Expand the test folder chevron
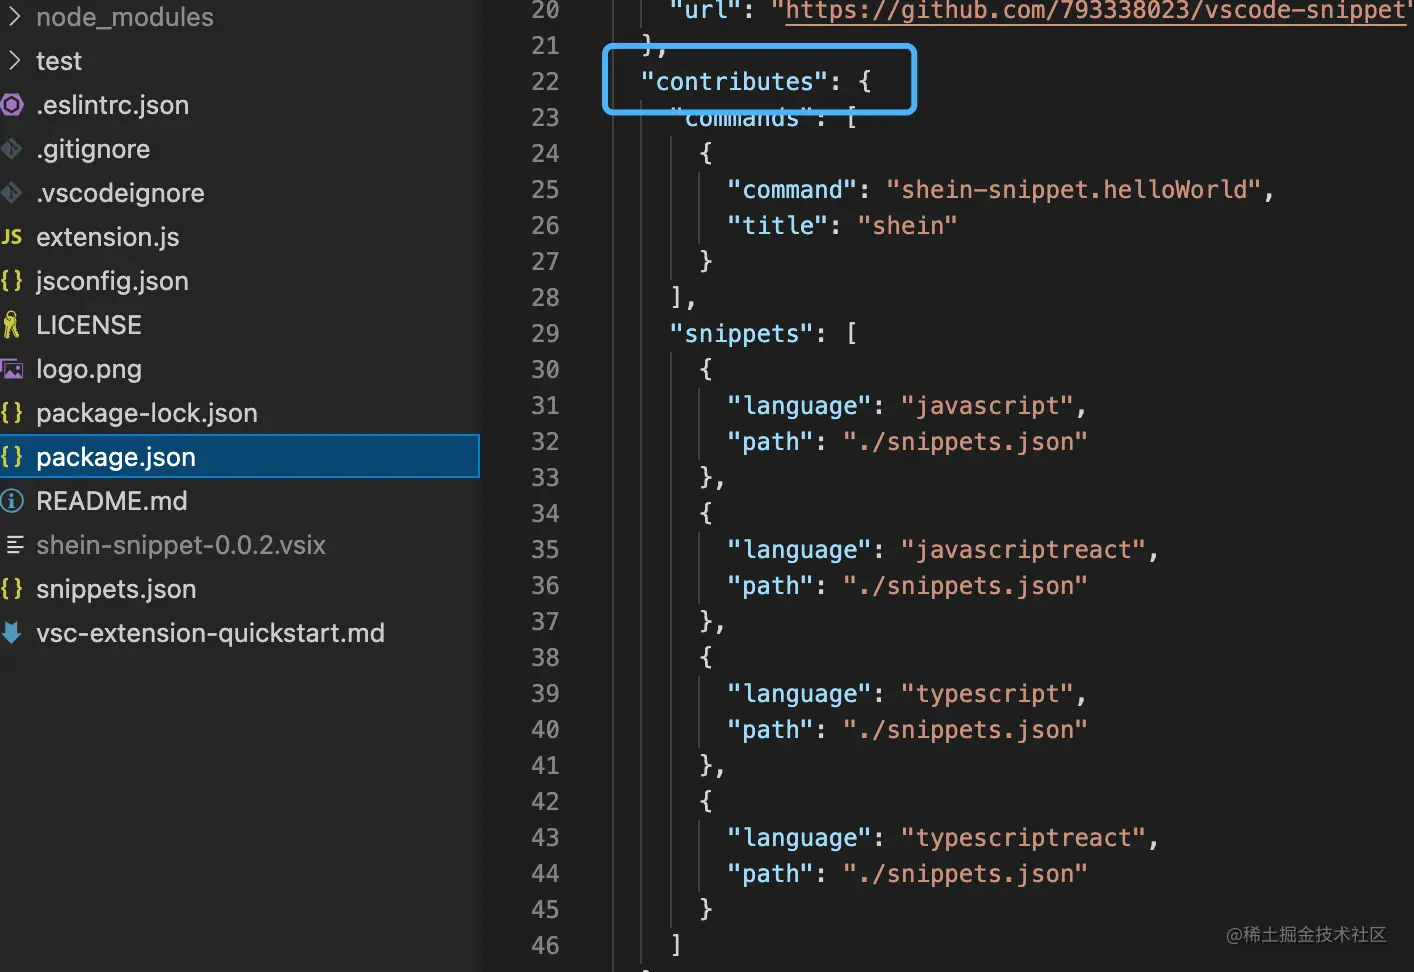The image size is (1414, 972). (x=14, y=60)
